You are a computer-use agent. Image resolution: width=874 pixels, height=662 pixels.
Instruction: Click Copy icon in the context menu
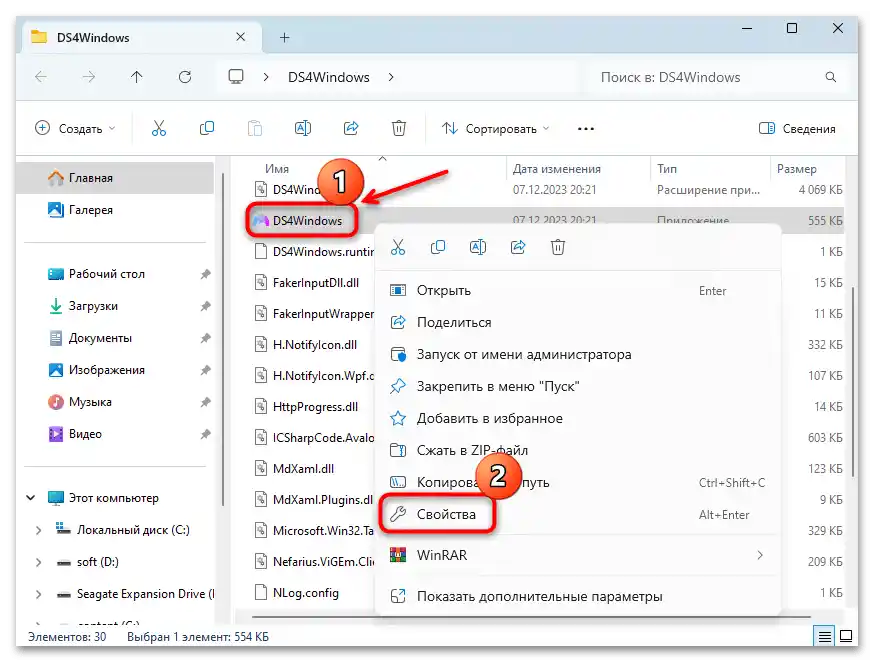438,247
